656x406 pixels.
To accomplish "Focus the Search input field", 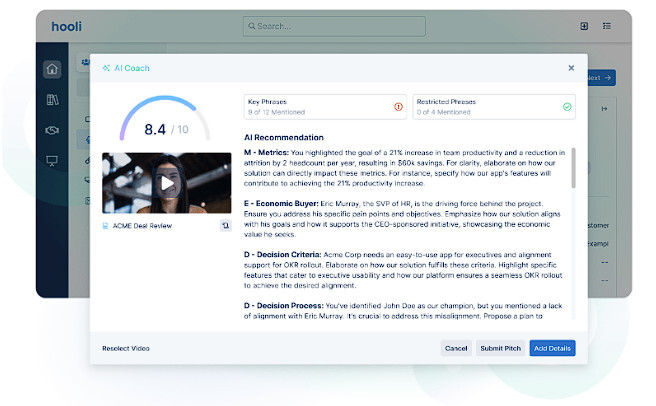I will [x=334, y=26].
